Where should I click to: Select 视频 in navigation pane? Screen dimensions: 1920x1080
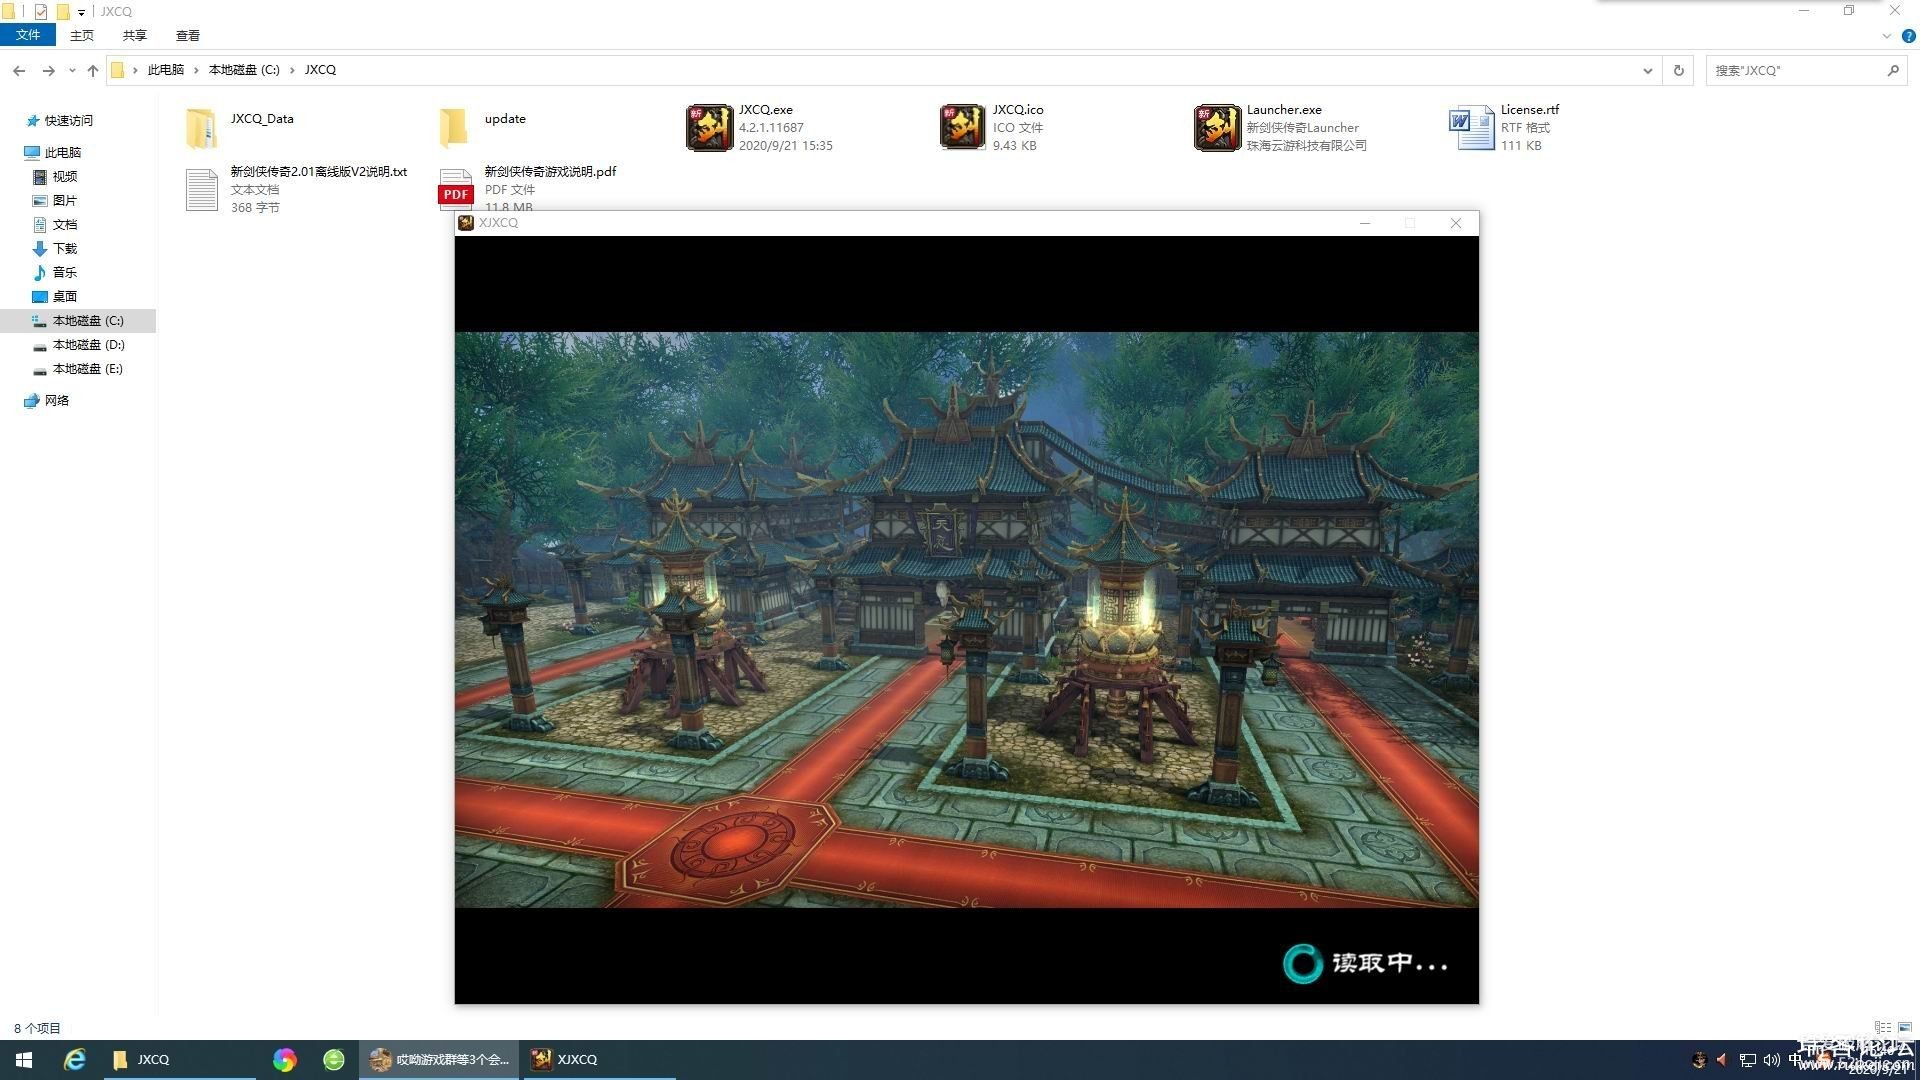[64, 176]
